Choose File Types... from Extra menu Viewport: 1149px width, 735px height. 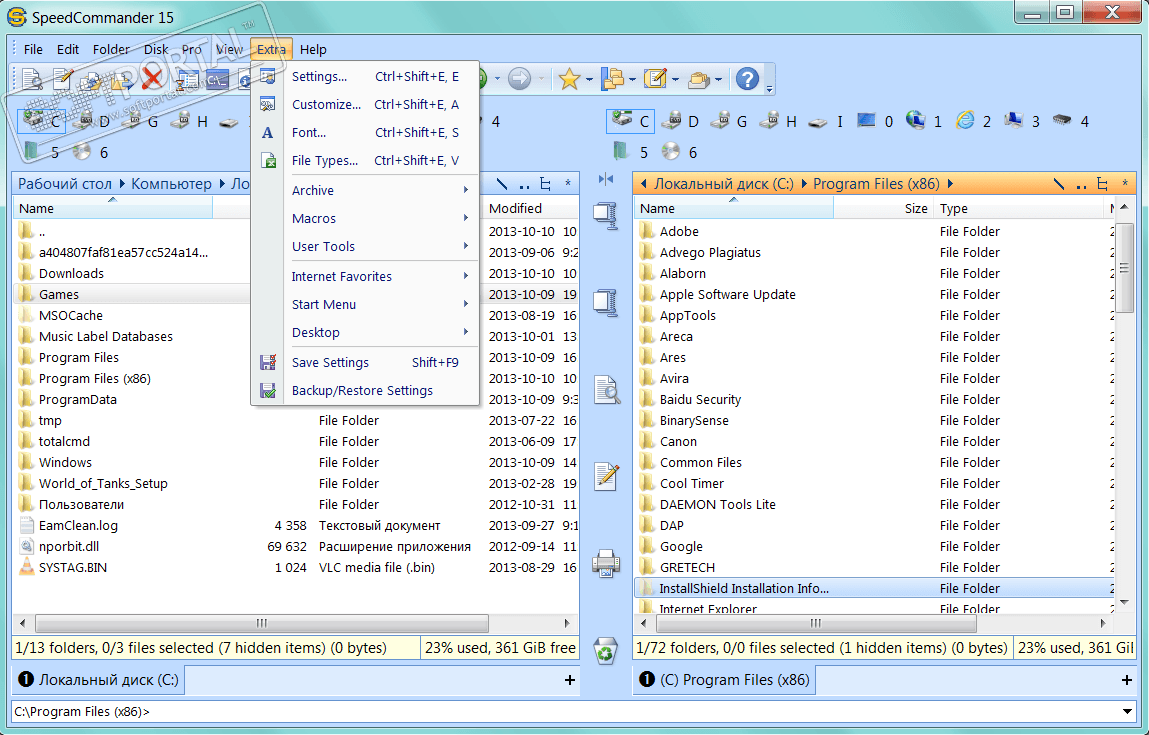[x=365, y=160]
